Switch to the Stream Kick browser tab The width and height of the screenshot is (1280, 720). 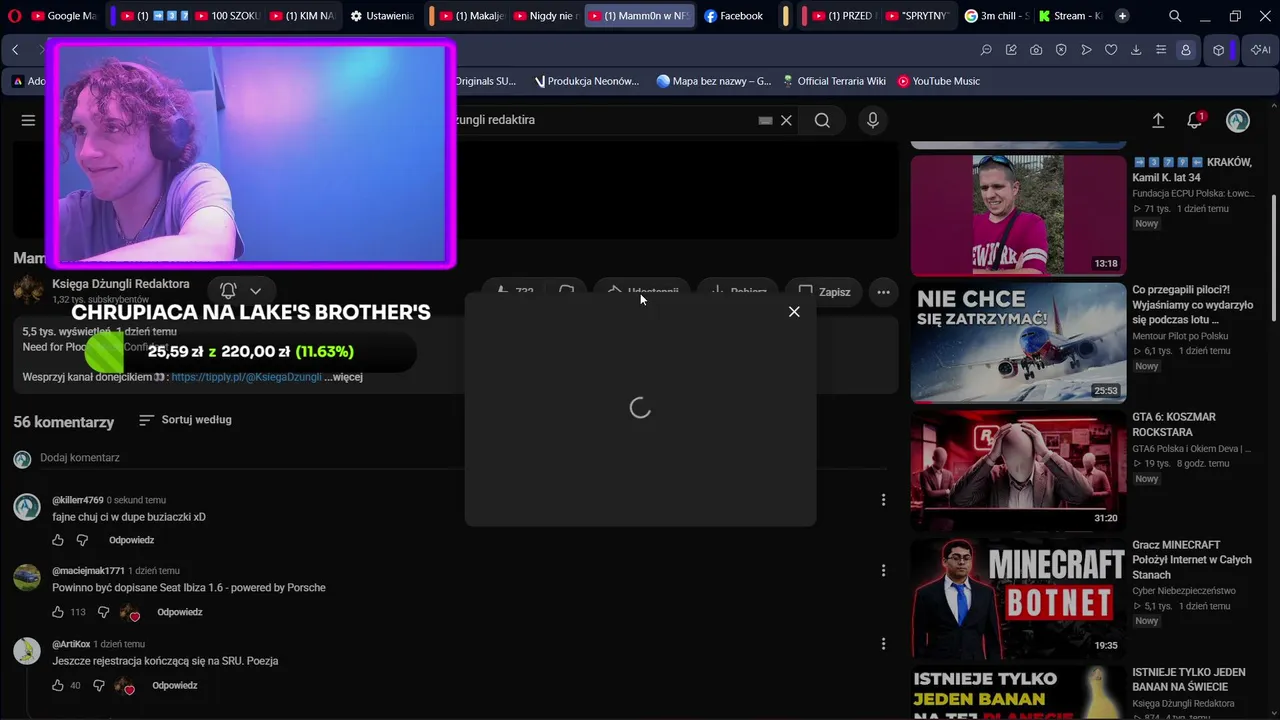[x=1070, y=16]
